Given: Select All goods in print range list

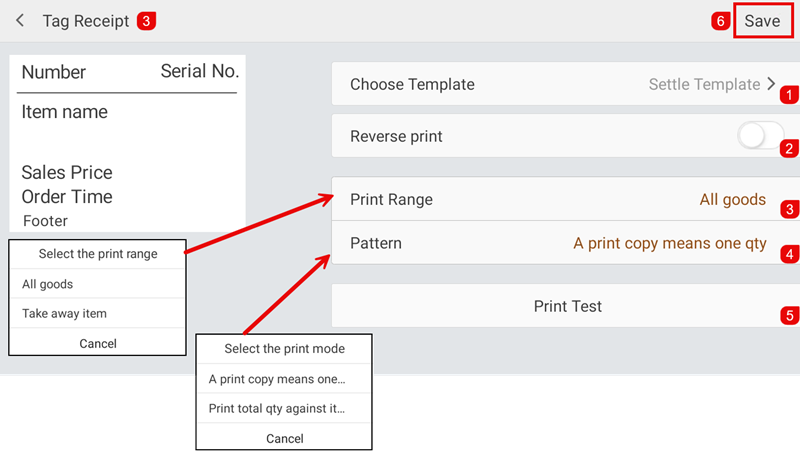Looking at the screenshot, I should (x=97, y=284).
